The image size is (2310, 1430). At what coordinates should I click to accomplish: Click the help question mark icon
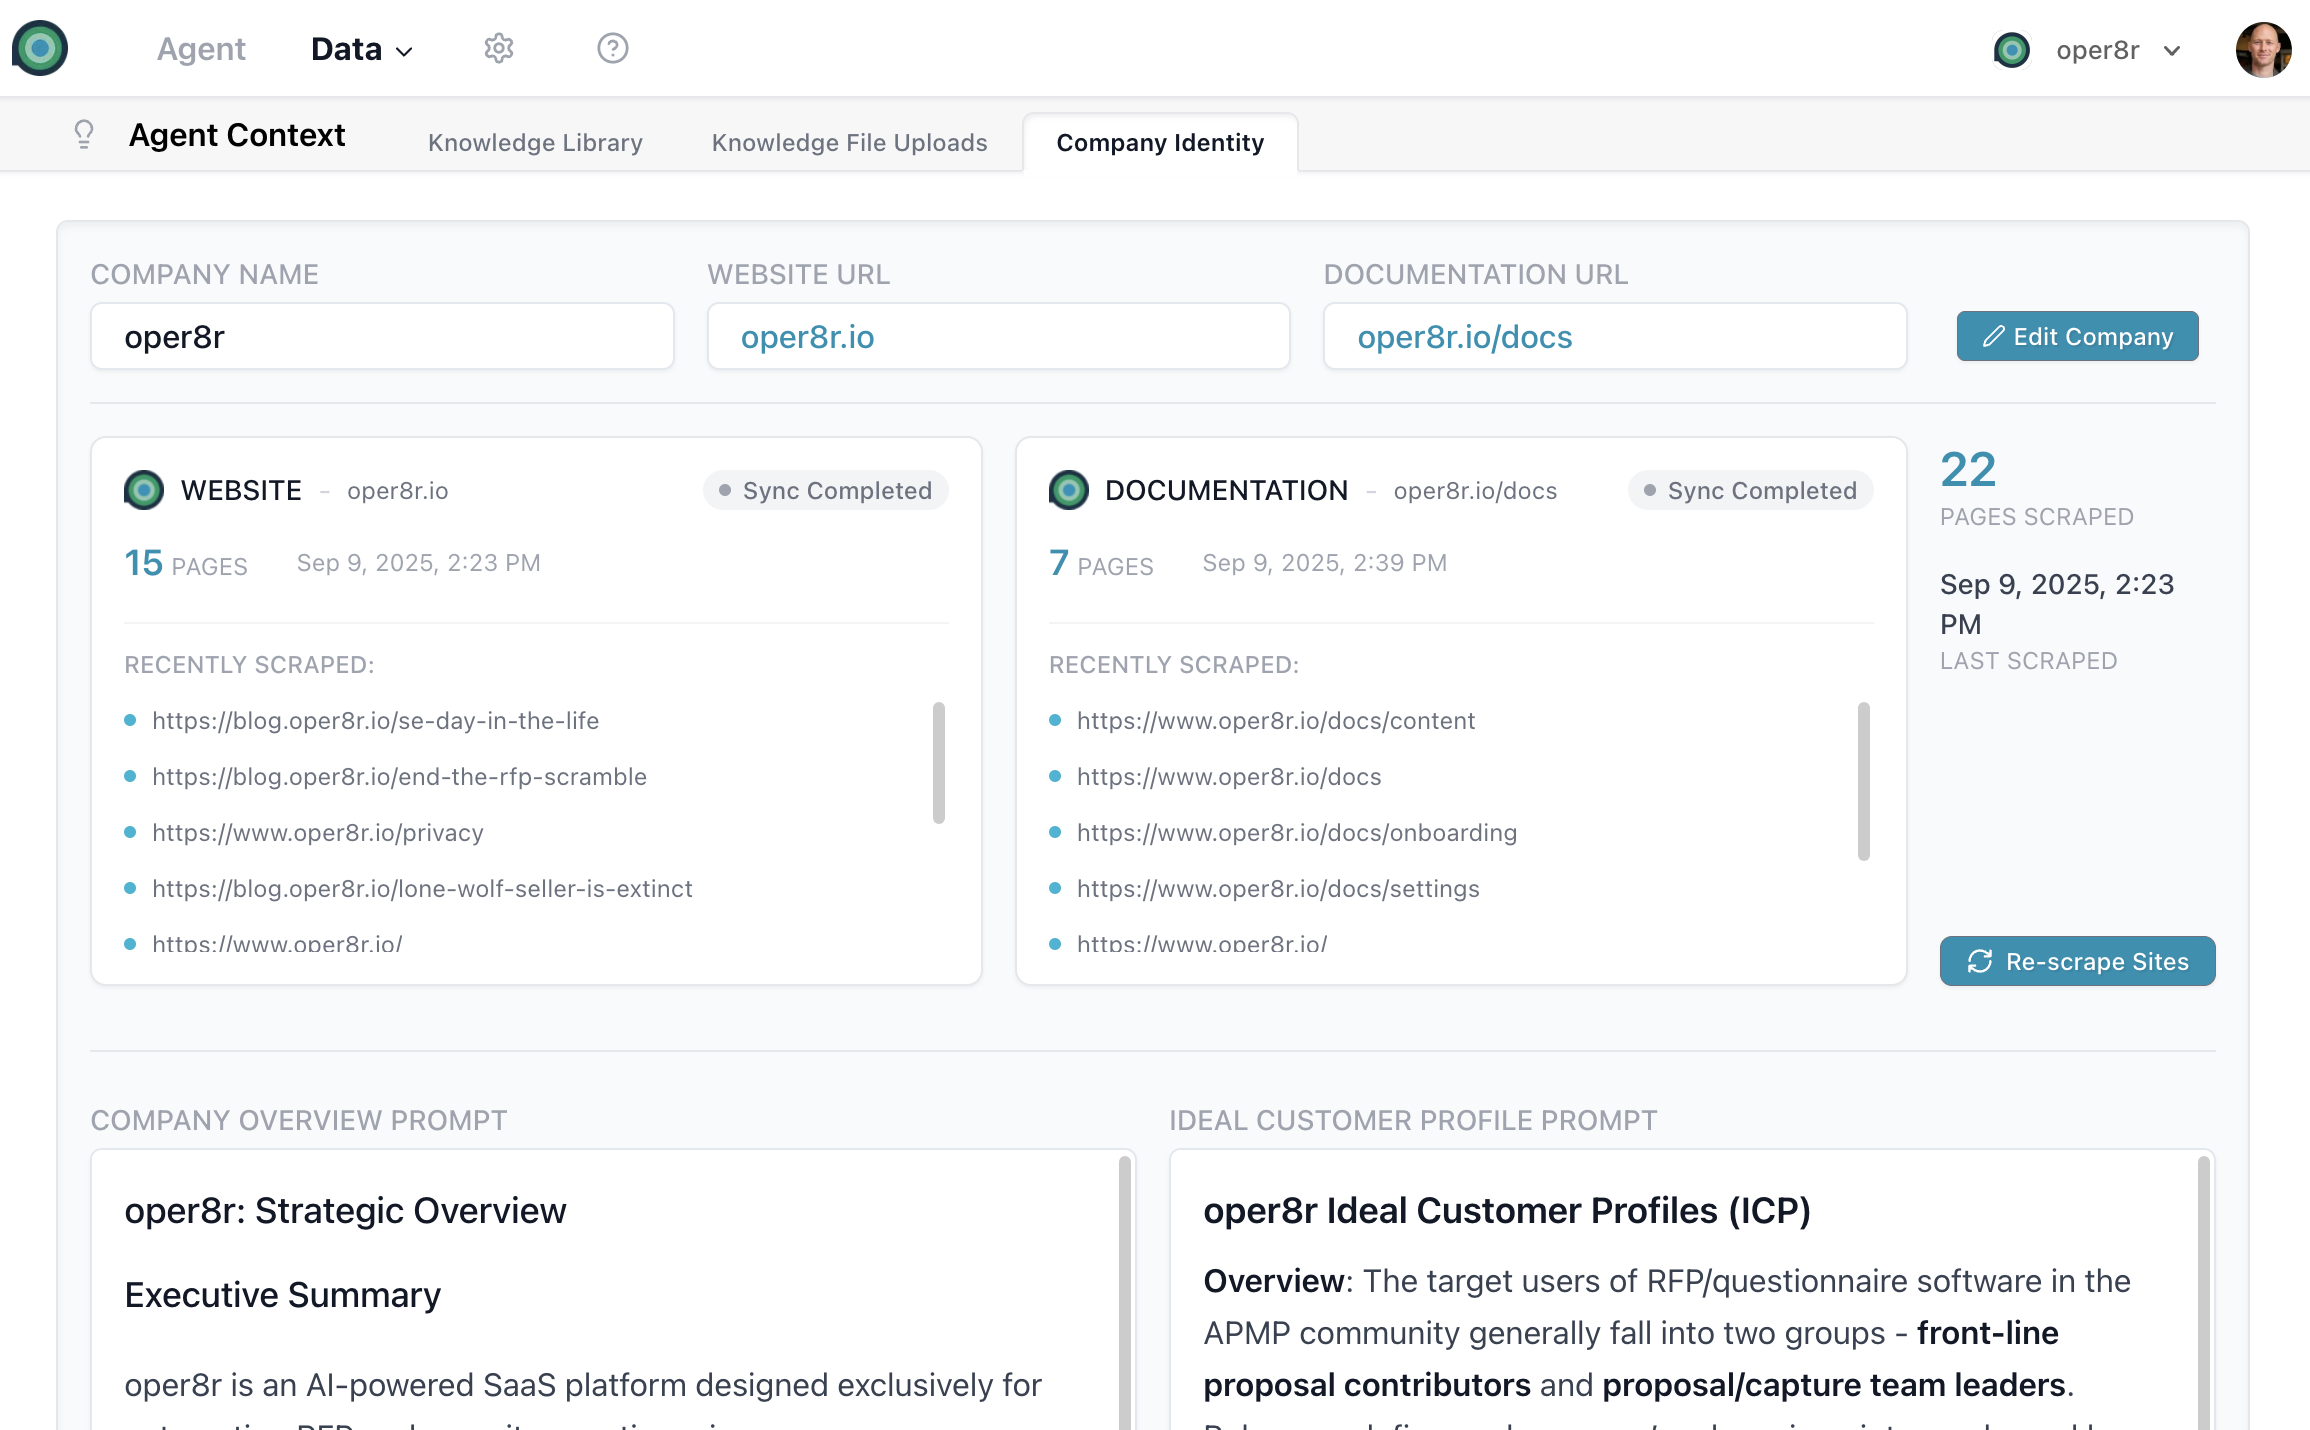coord(612,48)
